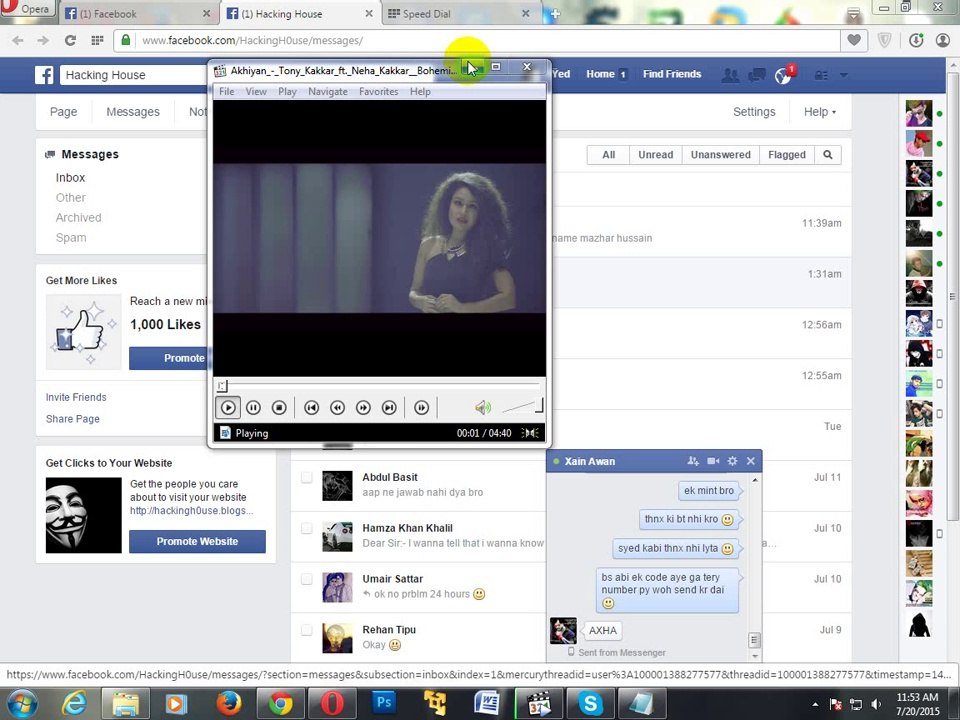
Task: Go to Facebook Home
Action: (600, 74)
